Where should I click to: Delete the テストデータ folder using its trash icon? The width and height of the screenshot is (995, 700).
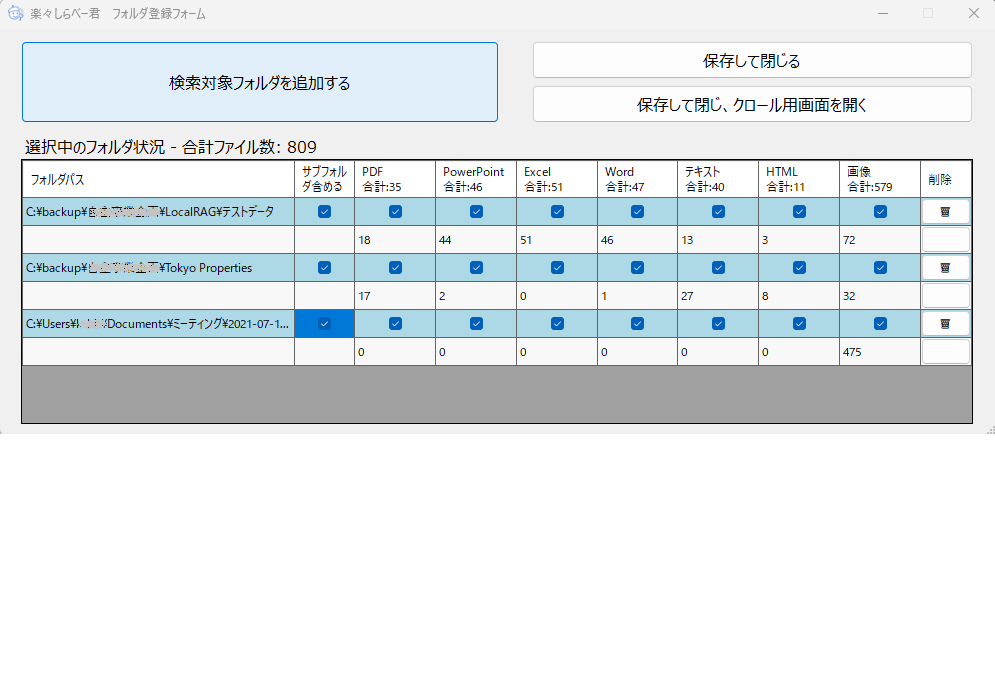(x=945, y=211)
